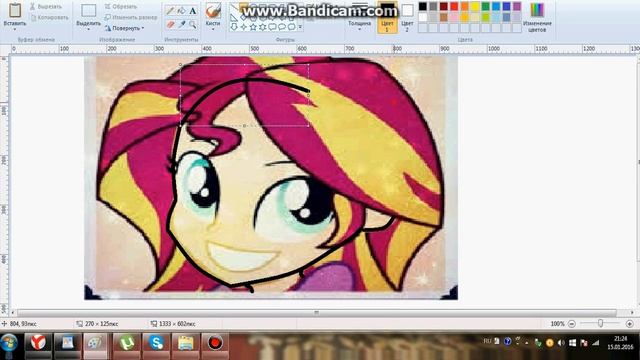This screenshot has width=640, height=360.
Task: Pick lime green color swatch
Action: pyautogui.click(x=485, y=17)
